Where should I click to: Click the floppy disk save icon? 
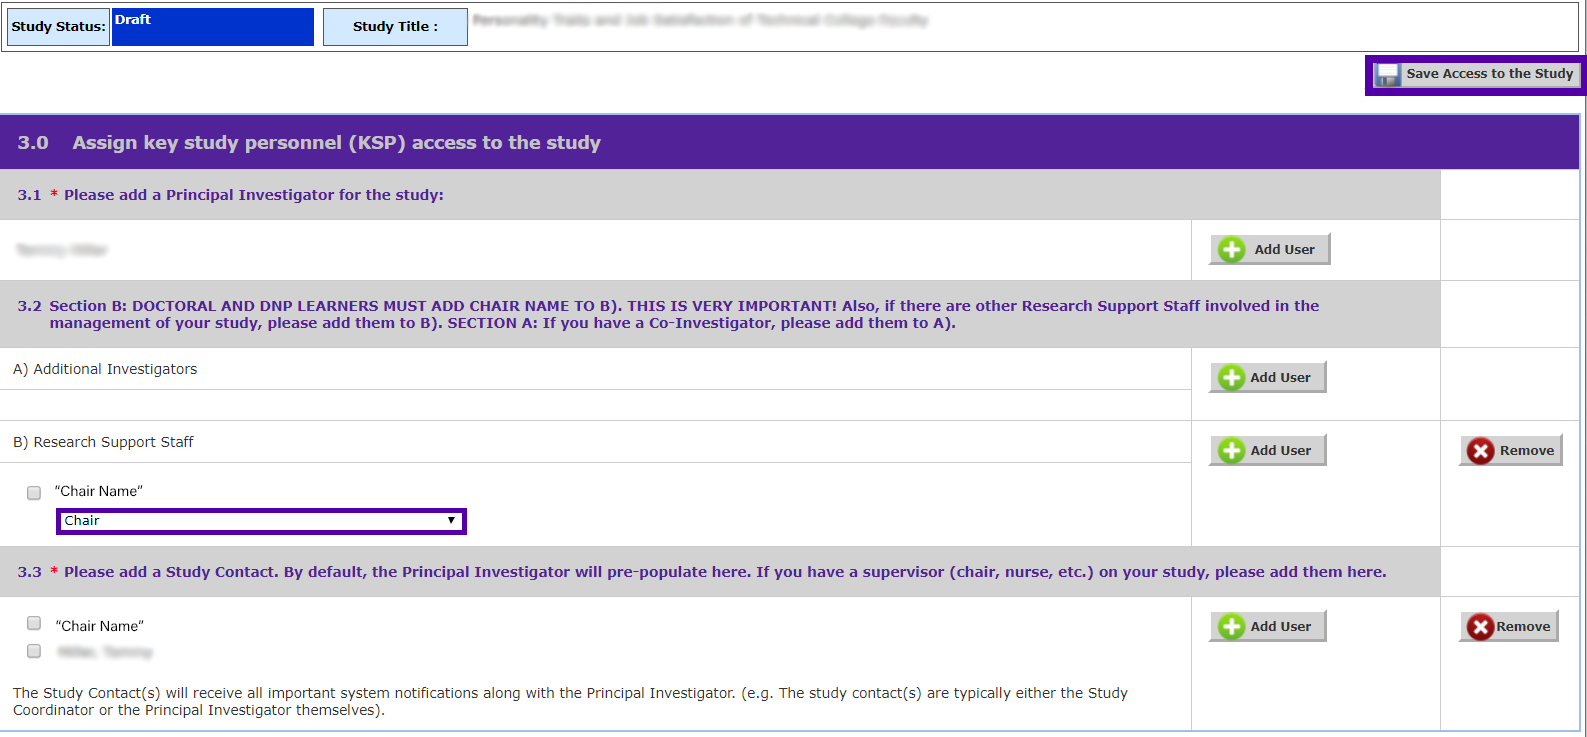tap(1387, 75)
